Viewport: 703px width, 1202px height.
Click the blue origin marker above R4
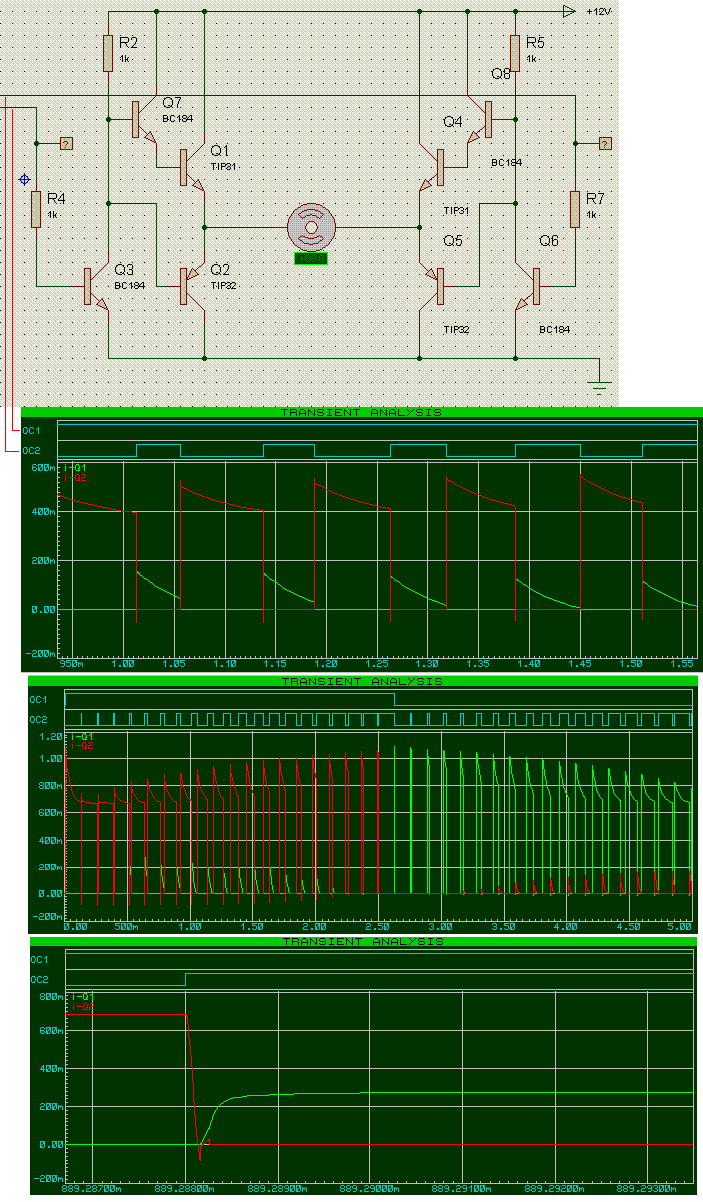25,180
